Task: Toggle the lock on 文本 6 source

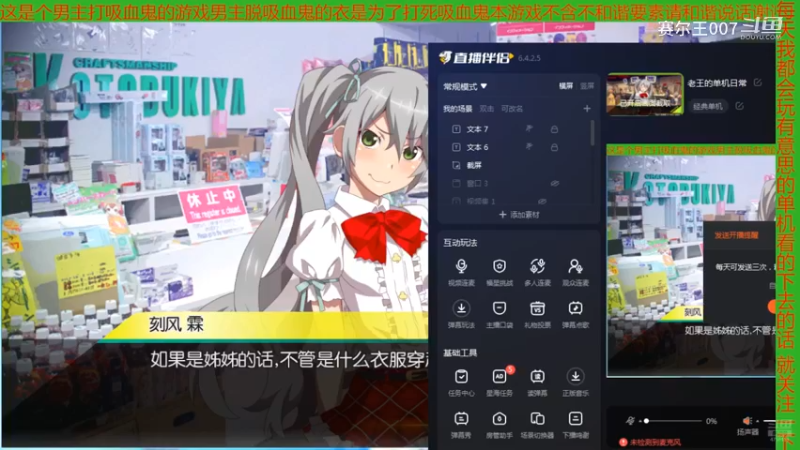Action: click(554, 147)
